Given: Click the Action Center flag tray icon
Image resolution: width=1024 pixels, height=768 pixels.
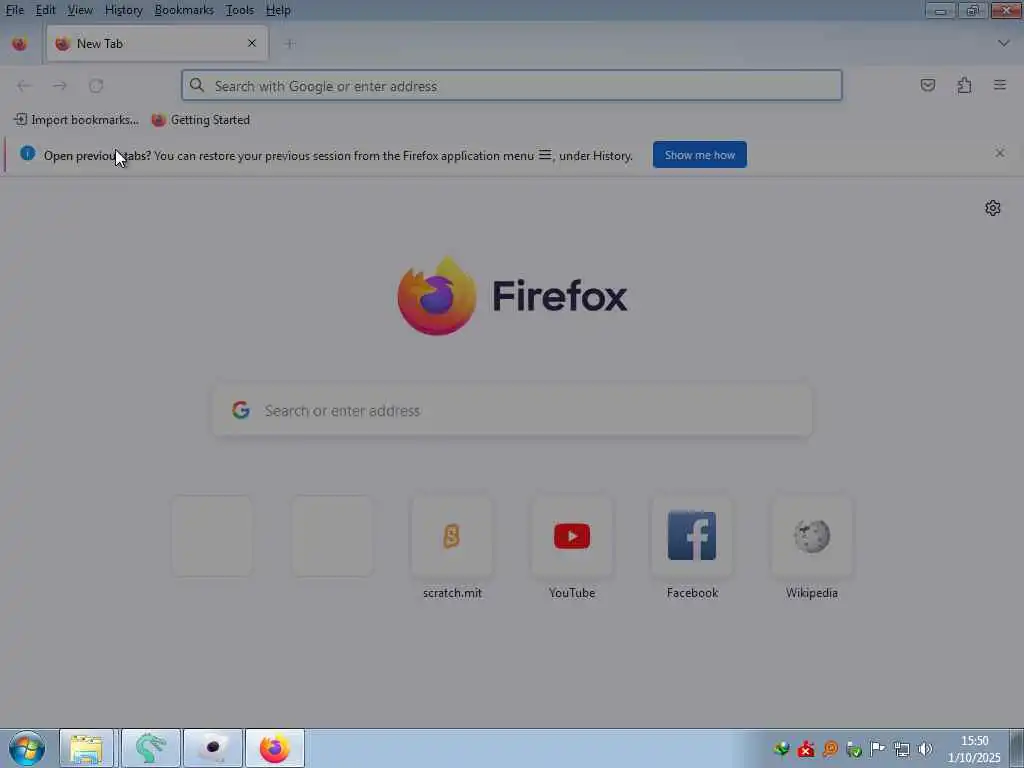Looking at the screenshot, I should [877, 749].
